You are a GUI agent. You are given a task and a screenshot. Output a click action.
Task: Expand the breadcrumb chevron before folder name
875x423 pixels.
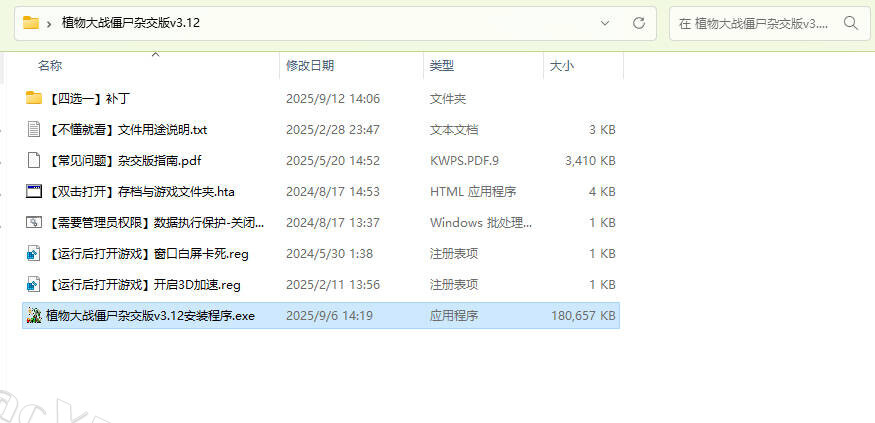tap(49, 23)
